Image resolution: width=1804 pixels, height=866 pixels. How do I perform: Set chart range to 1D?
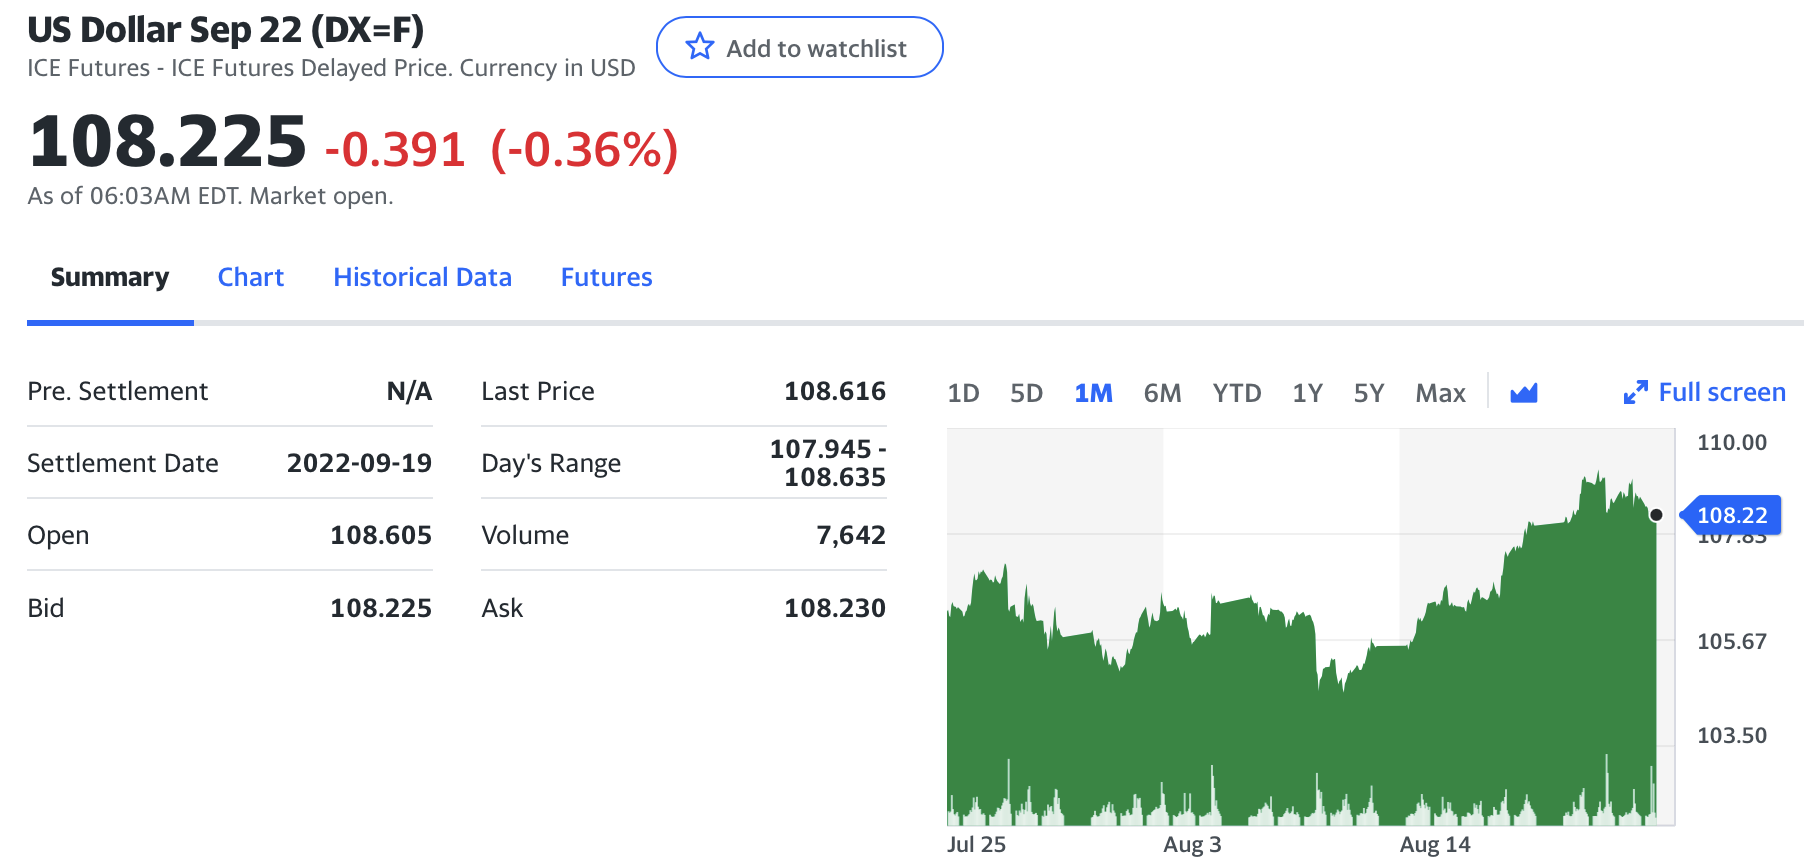[x=963, y=393]
